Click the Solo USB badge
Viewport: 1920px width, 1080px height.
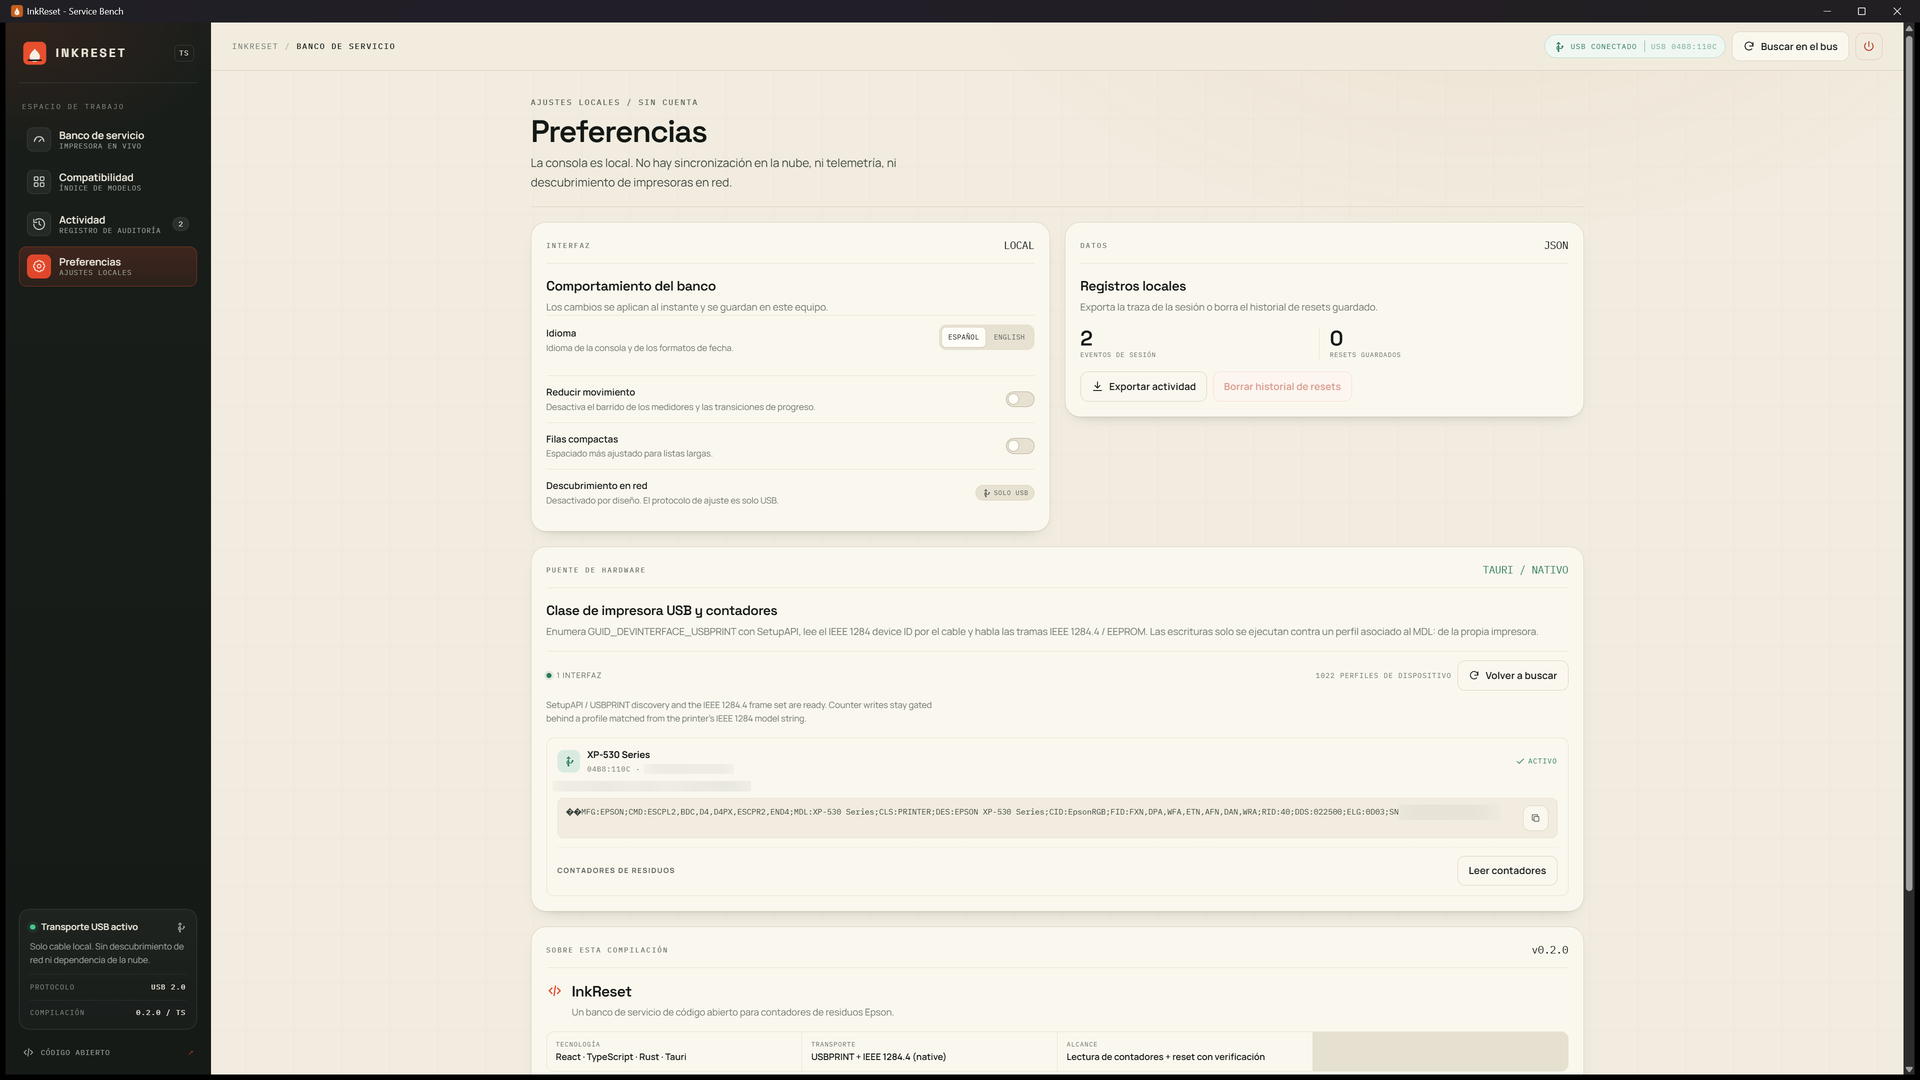coord(1004,493)
